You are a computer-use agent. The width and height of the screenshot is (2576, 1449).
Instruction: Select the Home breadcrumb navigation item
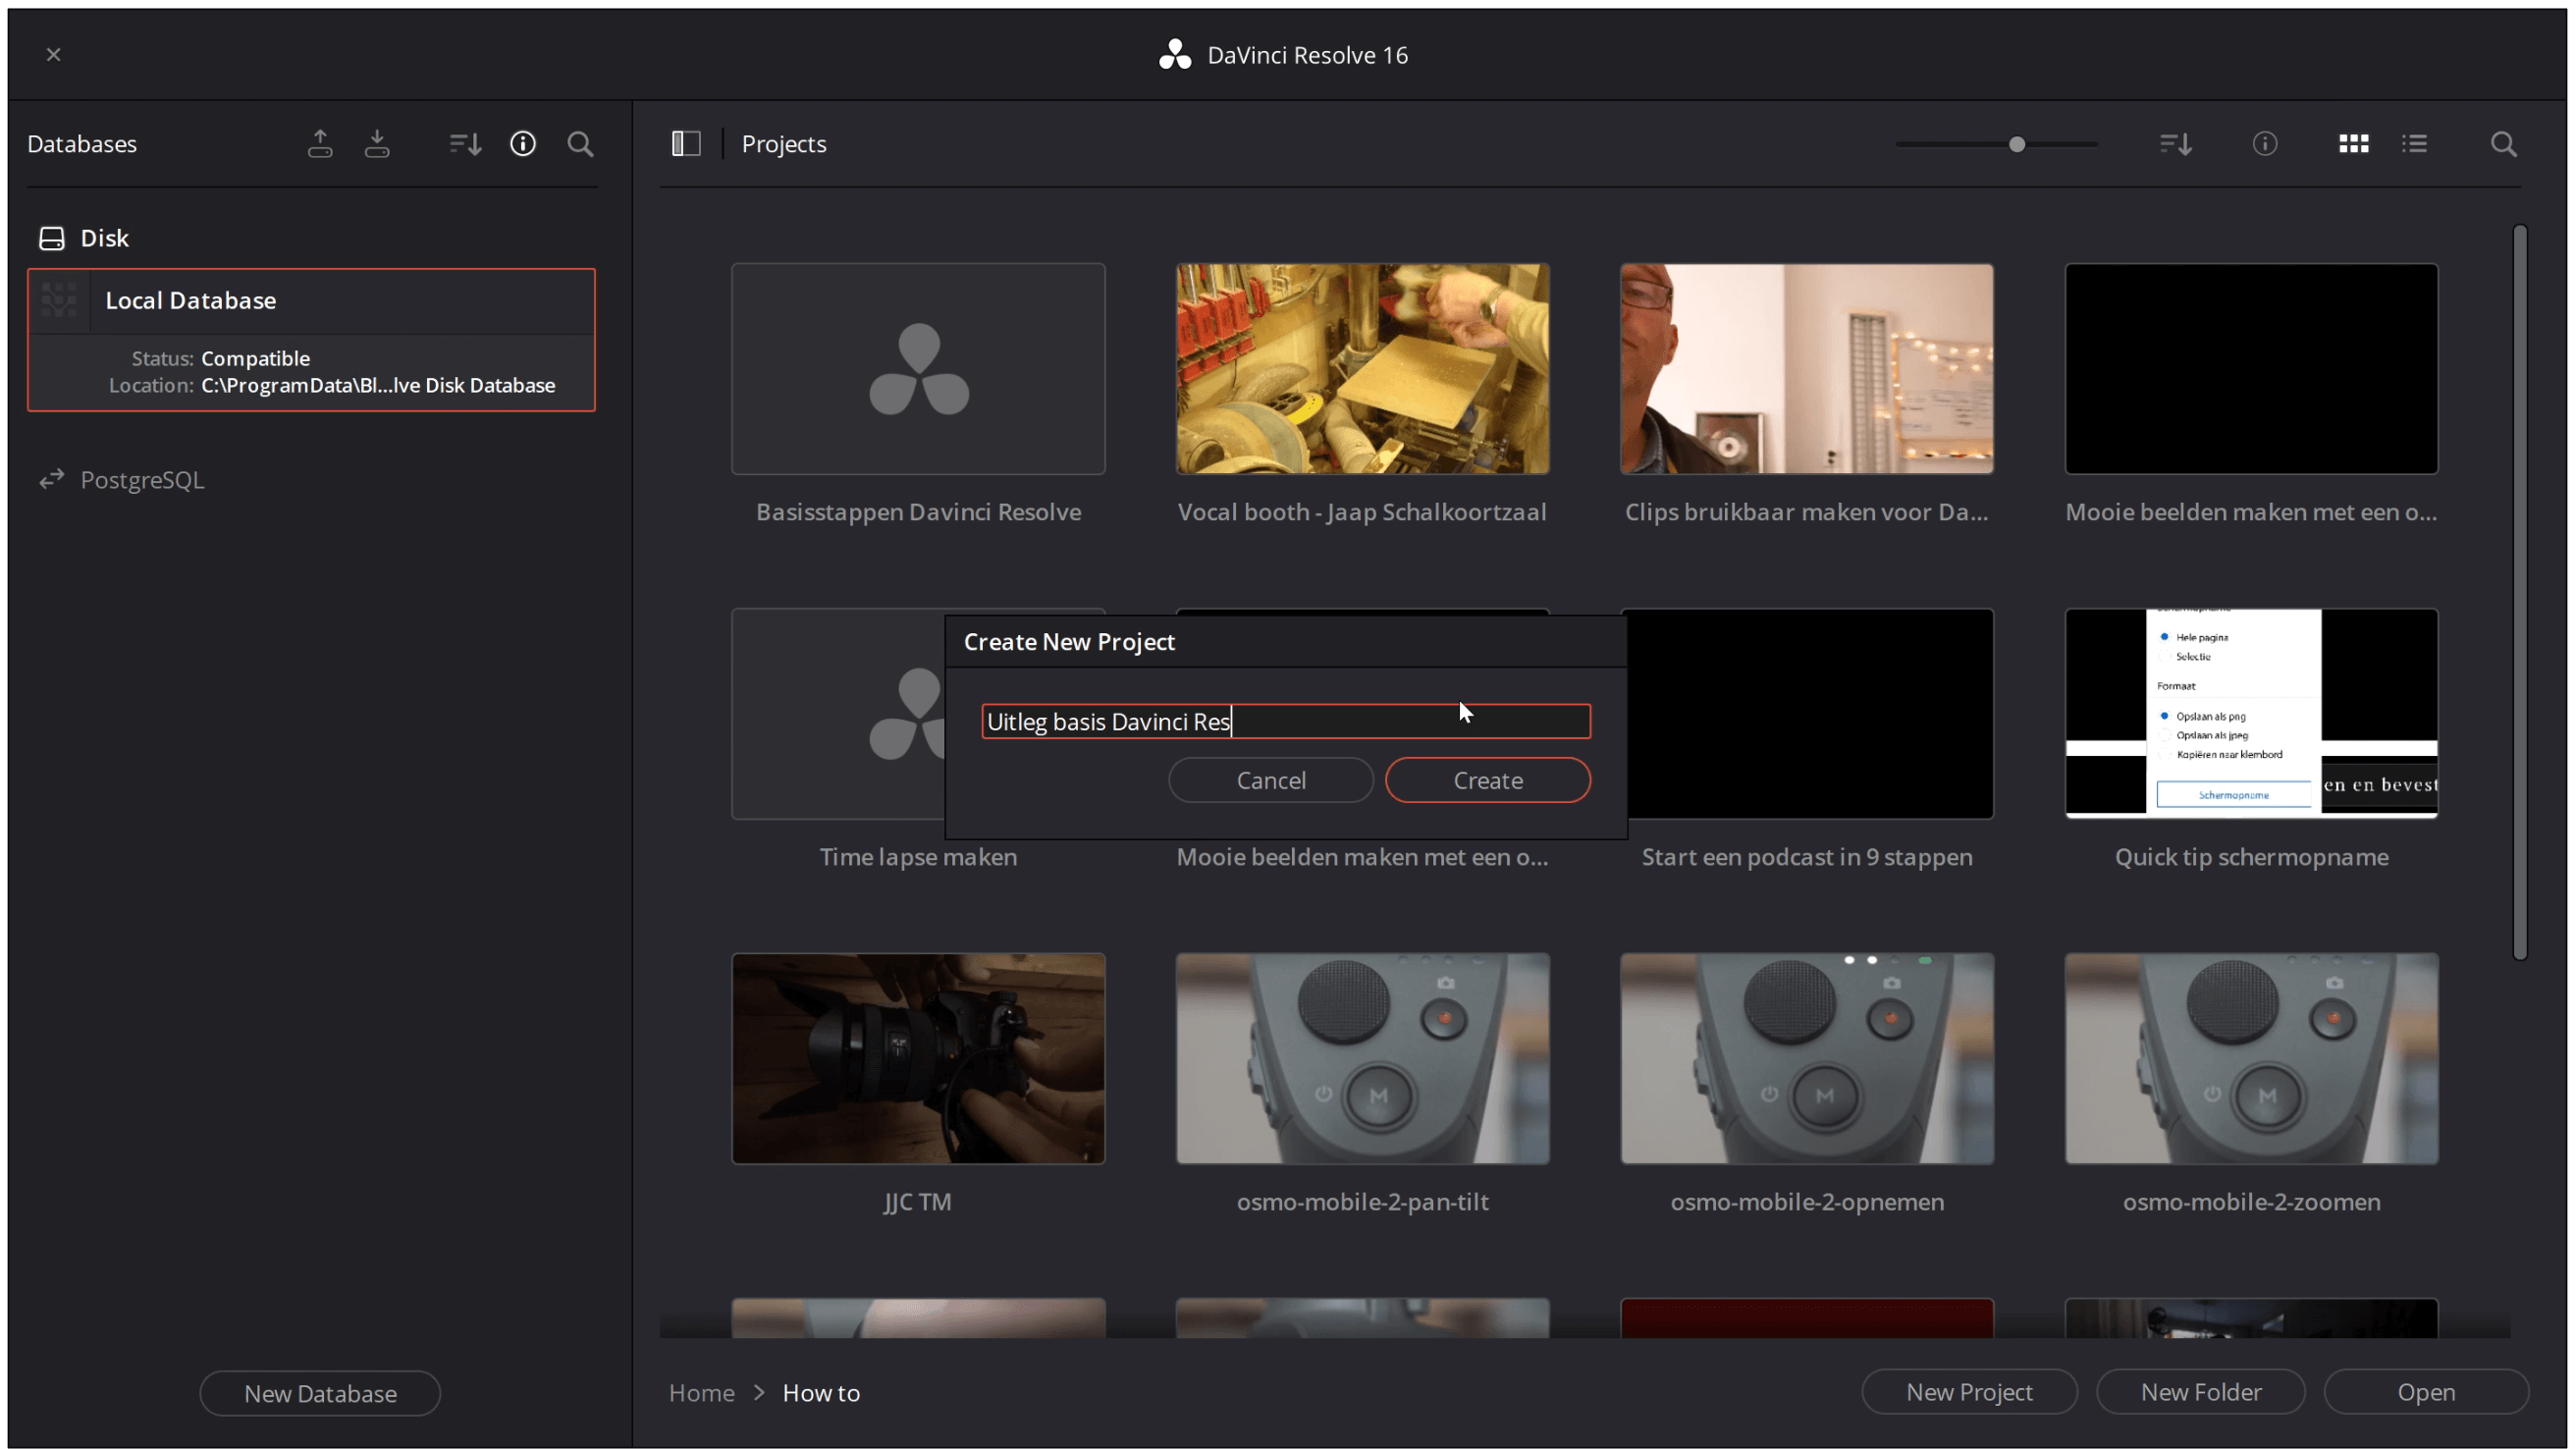pyautogui.click(x=701, y=1392)
